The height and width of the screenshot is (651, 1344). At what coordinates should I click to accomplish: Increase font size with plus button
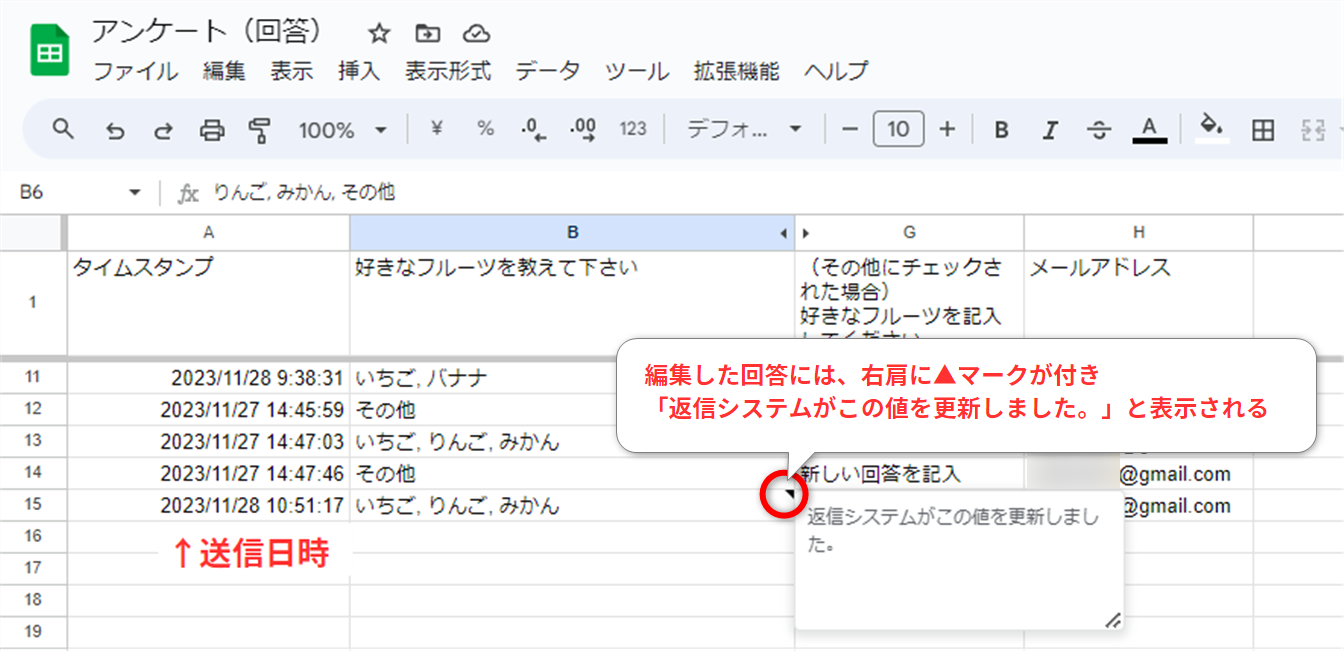948,130
